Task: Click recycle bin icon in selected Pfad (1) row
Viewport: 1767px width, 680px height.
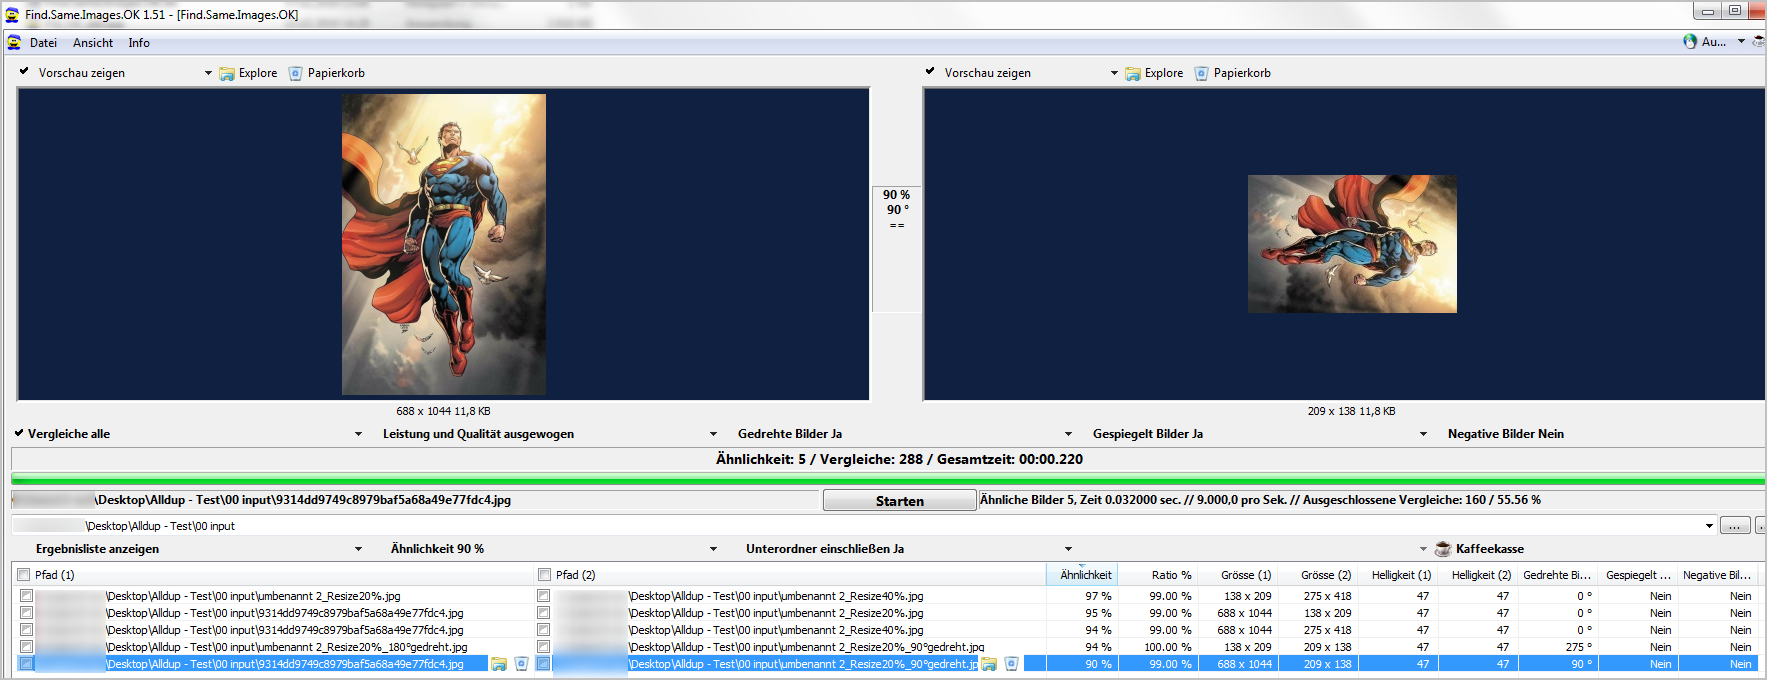Action: (x=521, y=664)
